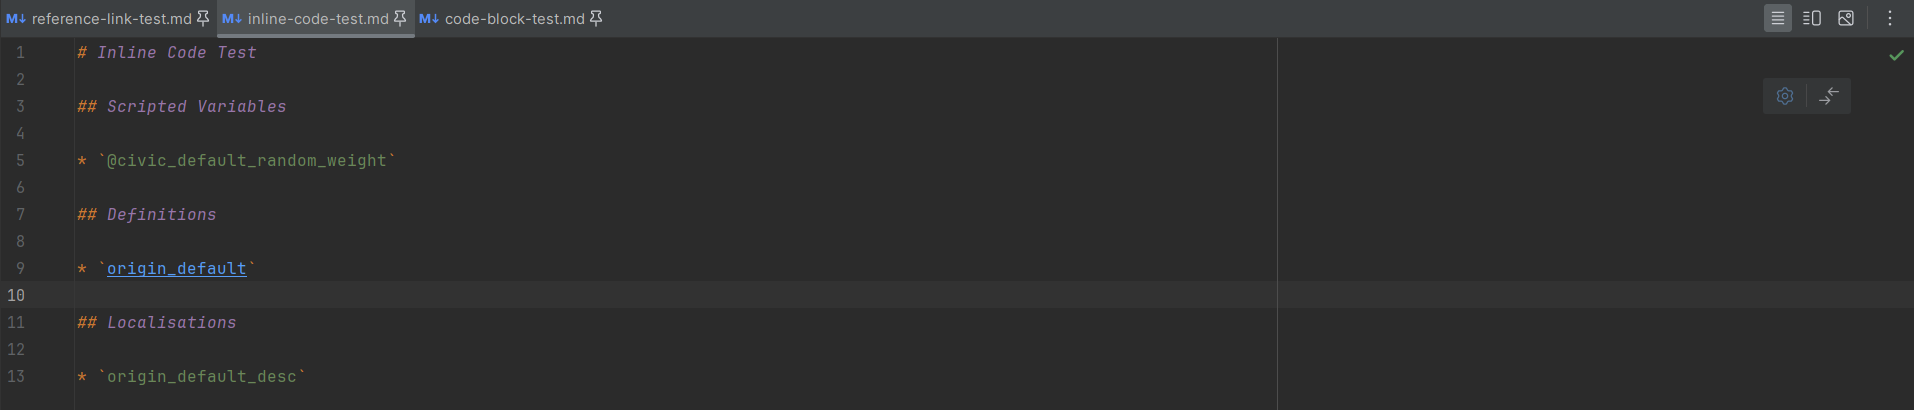Click the @civic_default_random_weight inline code
This screenshot has width=1914, height=410.
pyautogui.click(x=247, y=160)
